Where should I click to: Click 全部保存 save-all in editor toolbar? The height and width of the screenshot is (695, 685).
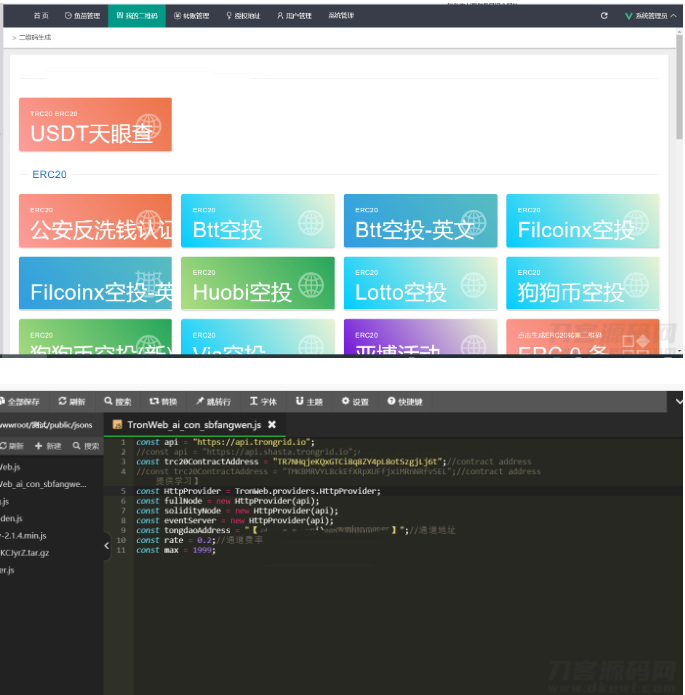pyautogui.click(x=20, y=402)
